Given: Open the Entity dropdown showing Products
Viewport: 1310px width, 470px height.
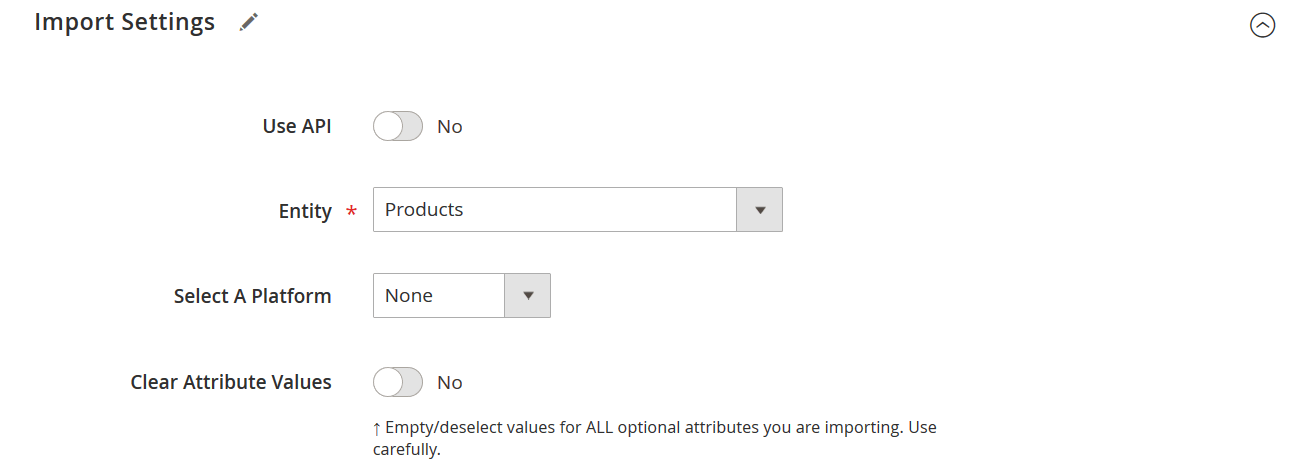Looking at the screenshot, I should 578,210.
